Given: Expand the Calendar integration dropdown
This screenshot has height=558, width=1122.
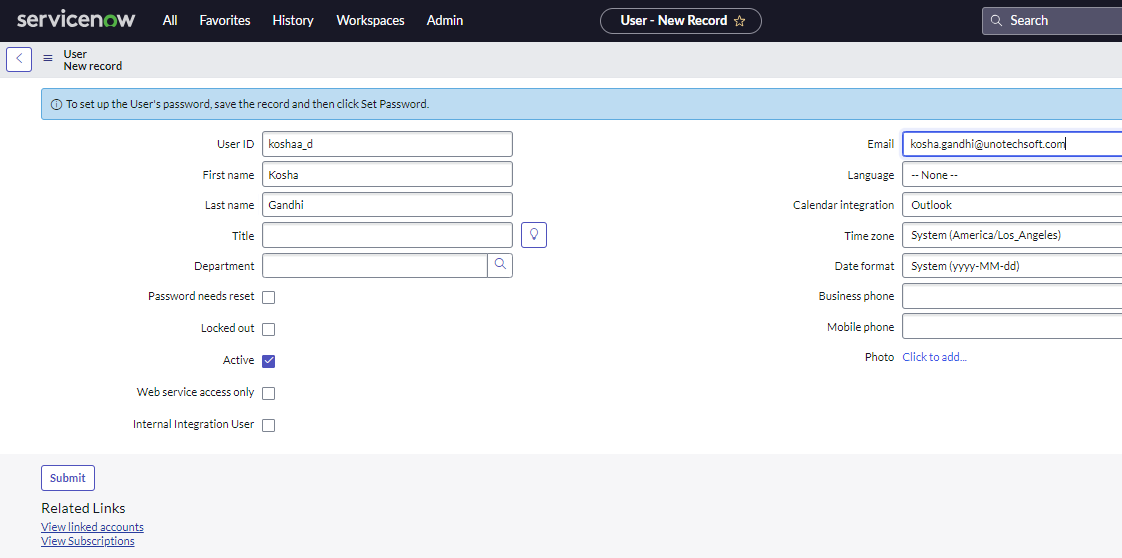Looking at the screenshot, I should click(x=1010, y=205).
